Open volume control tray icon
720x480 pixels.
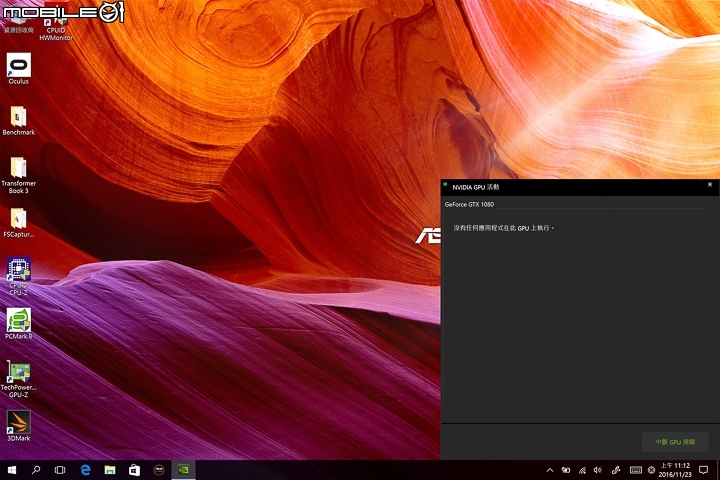coord(597,470)
